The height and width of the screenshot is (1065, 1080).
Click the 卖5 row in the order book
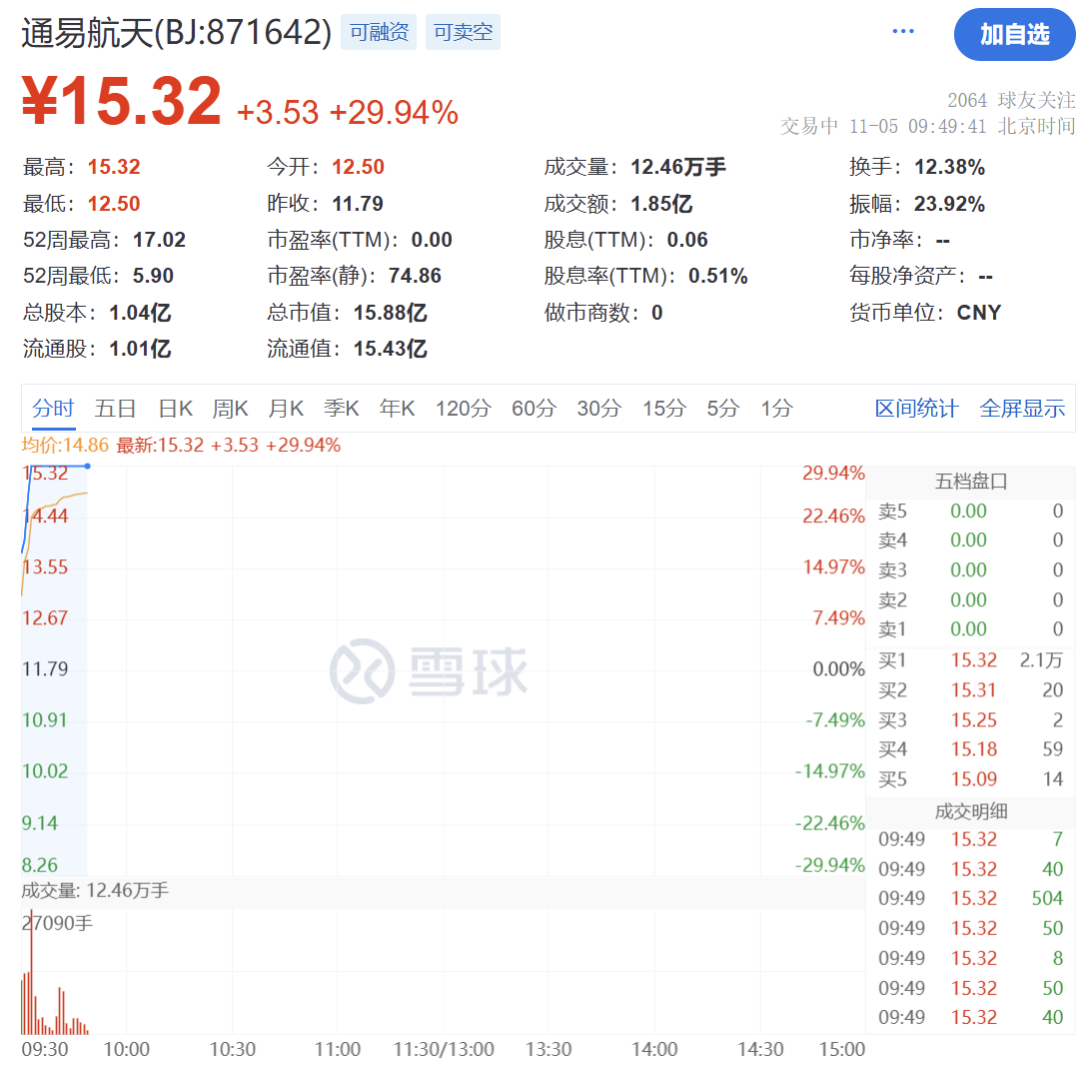pyautogui.click(x=970, y=511)
